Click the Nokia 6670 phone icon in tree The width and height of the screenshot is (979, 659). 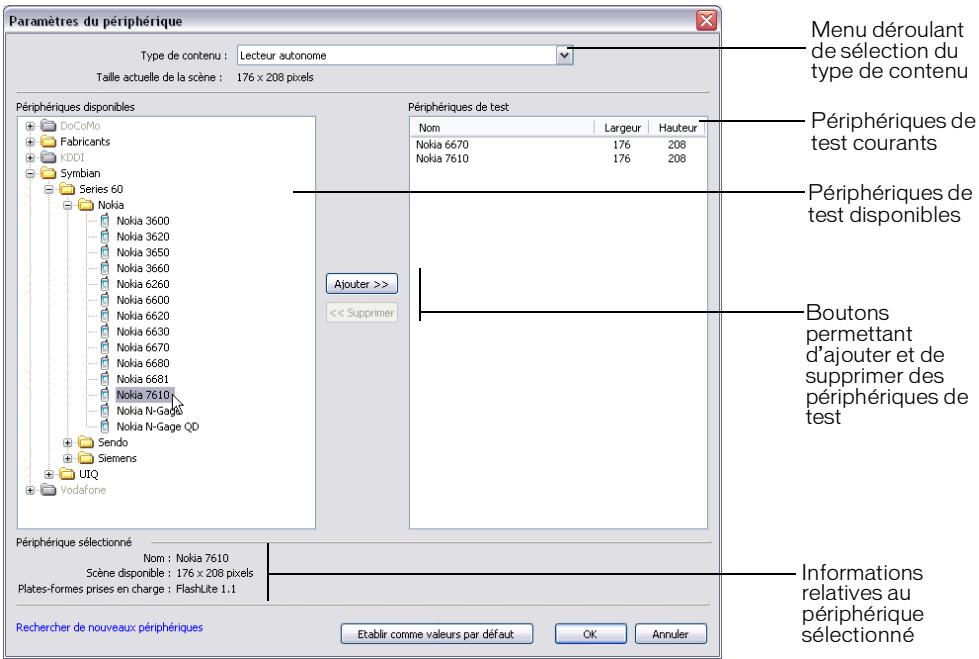(105, 347)
